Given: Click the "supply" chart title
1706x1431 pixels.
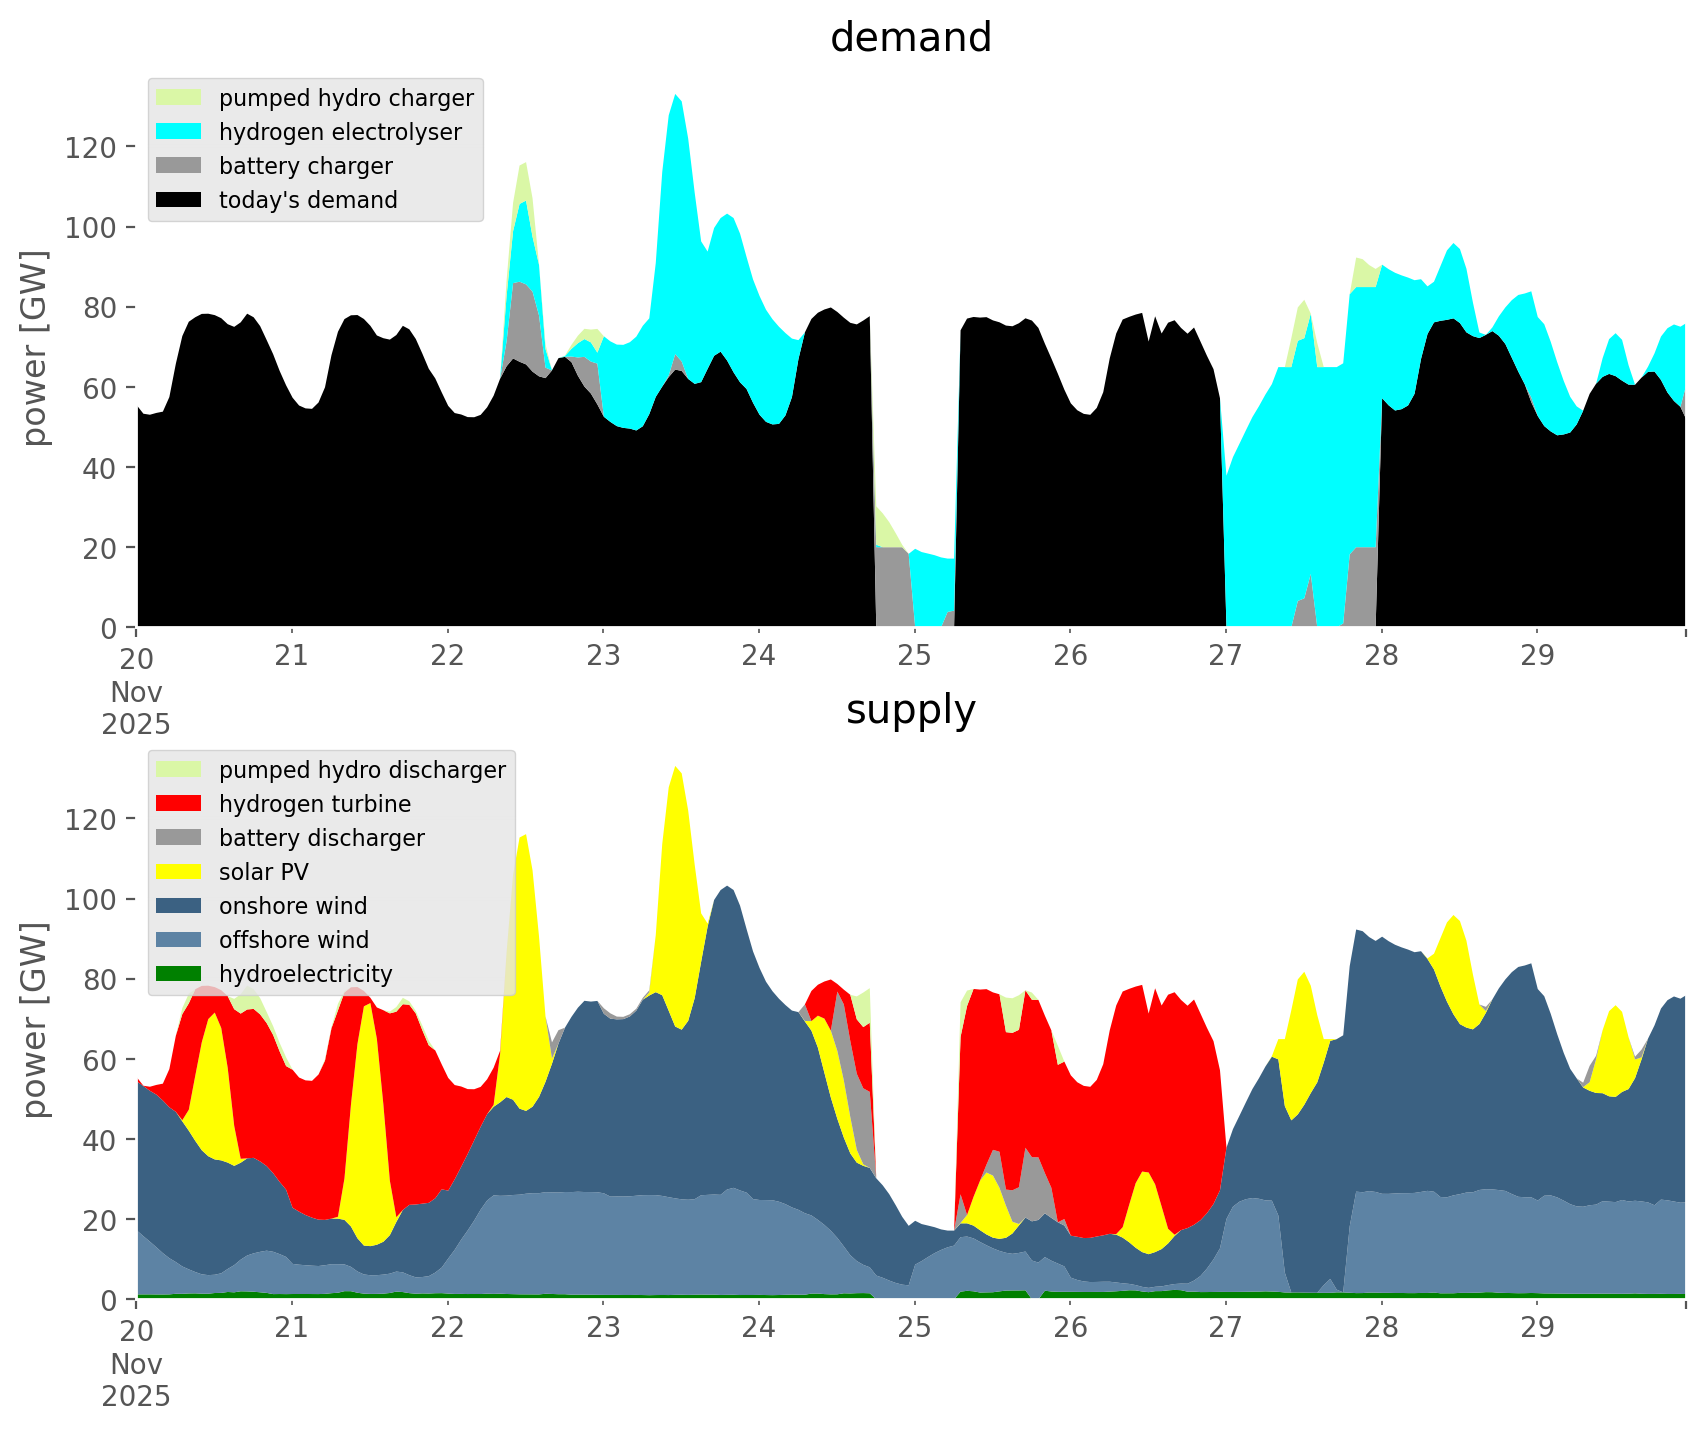Looking at the screenshot, I should point(910,710).
